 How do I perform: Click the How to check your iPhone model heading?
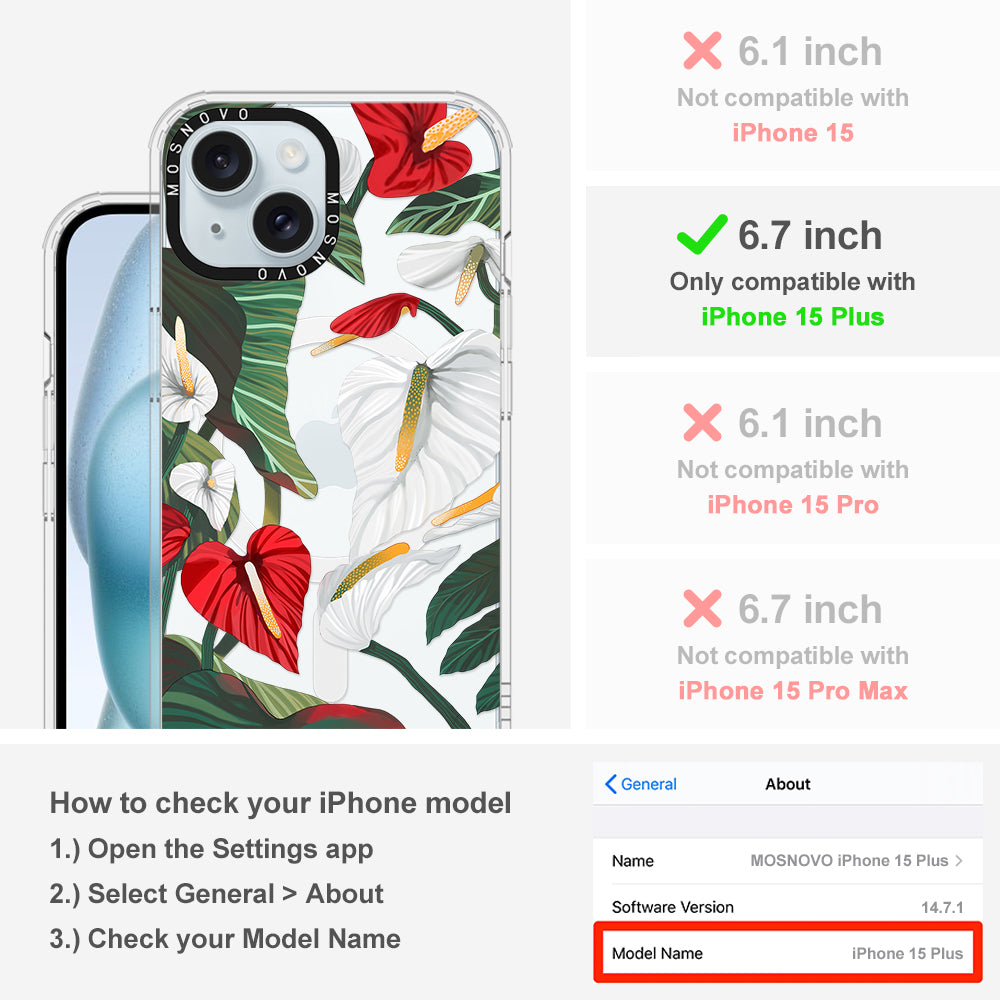[x=281, y=803]
